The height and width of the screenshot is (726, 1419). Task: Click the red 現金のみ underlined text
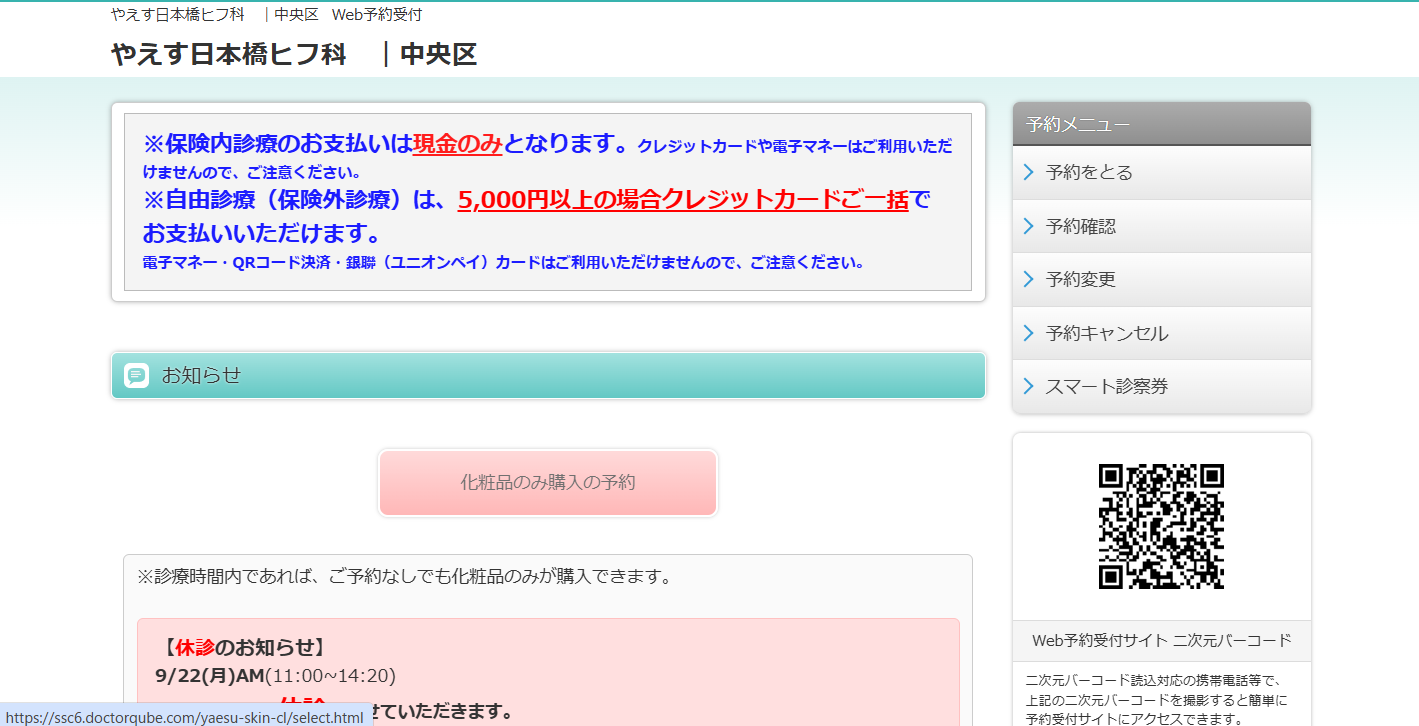pos(457,144)
